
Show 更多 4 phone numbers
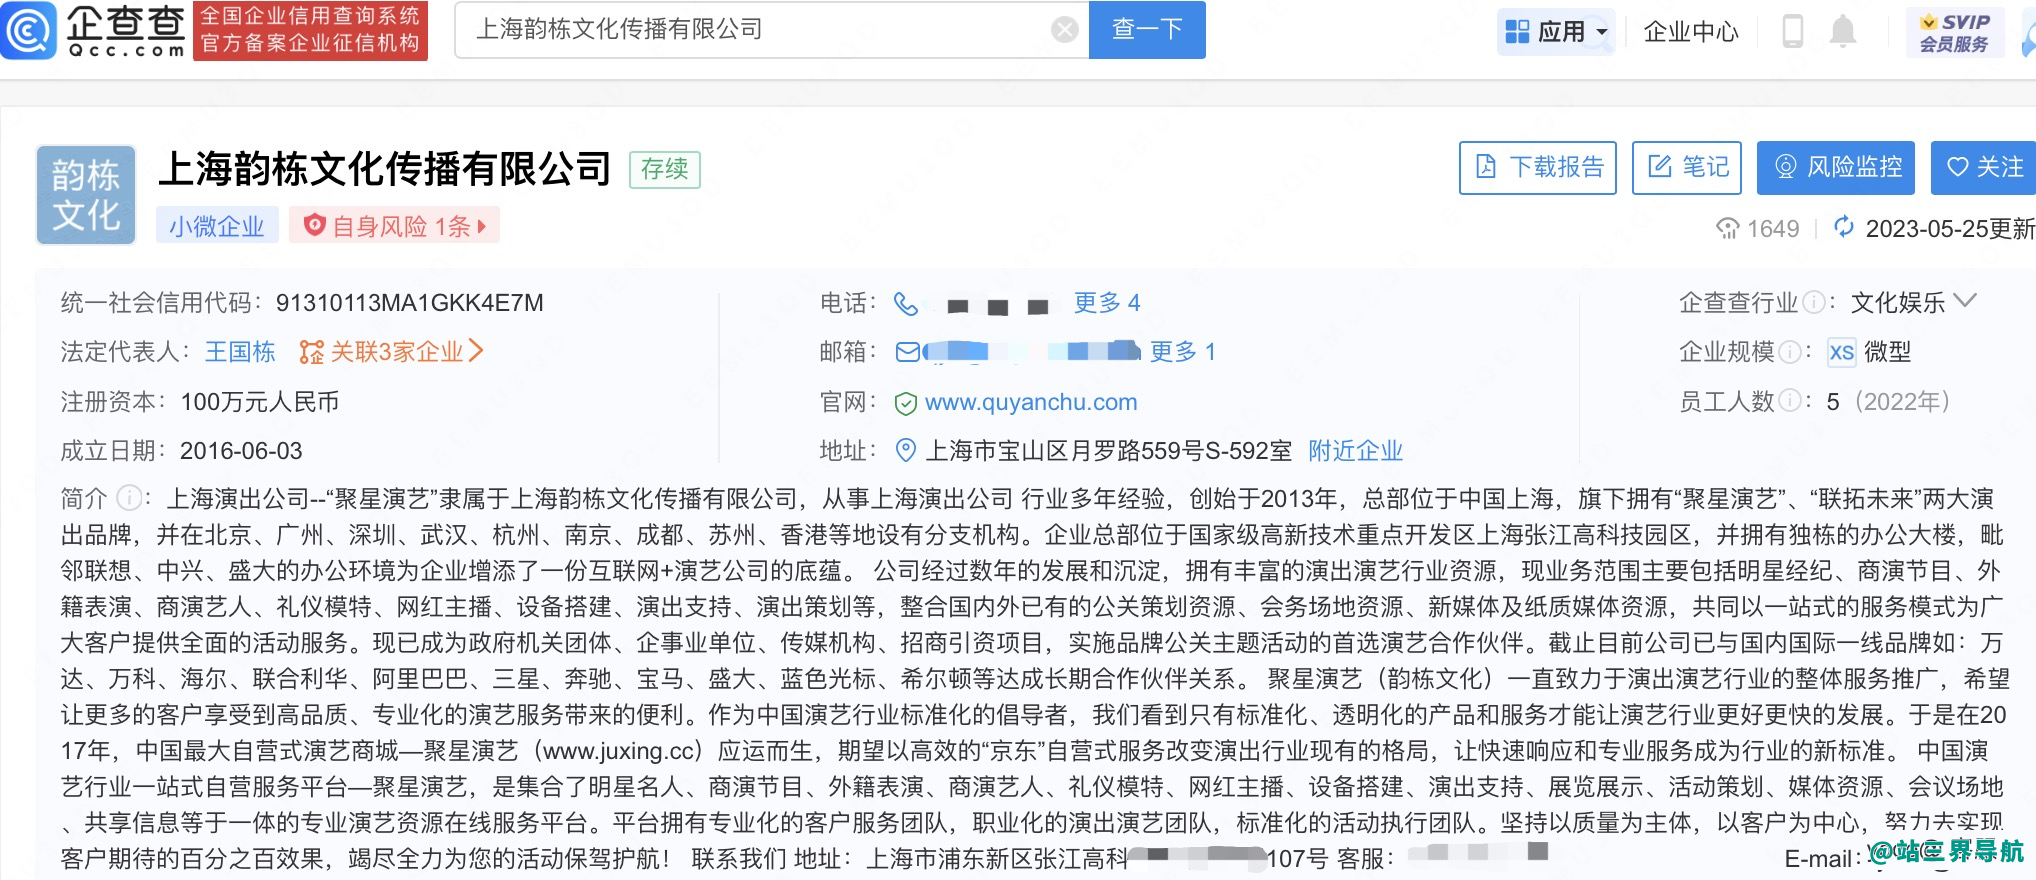[1107, 303]
